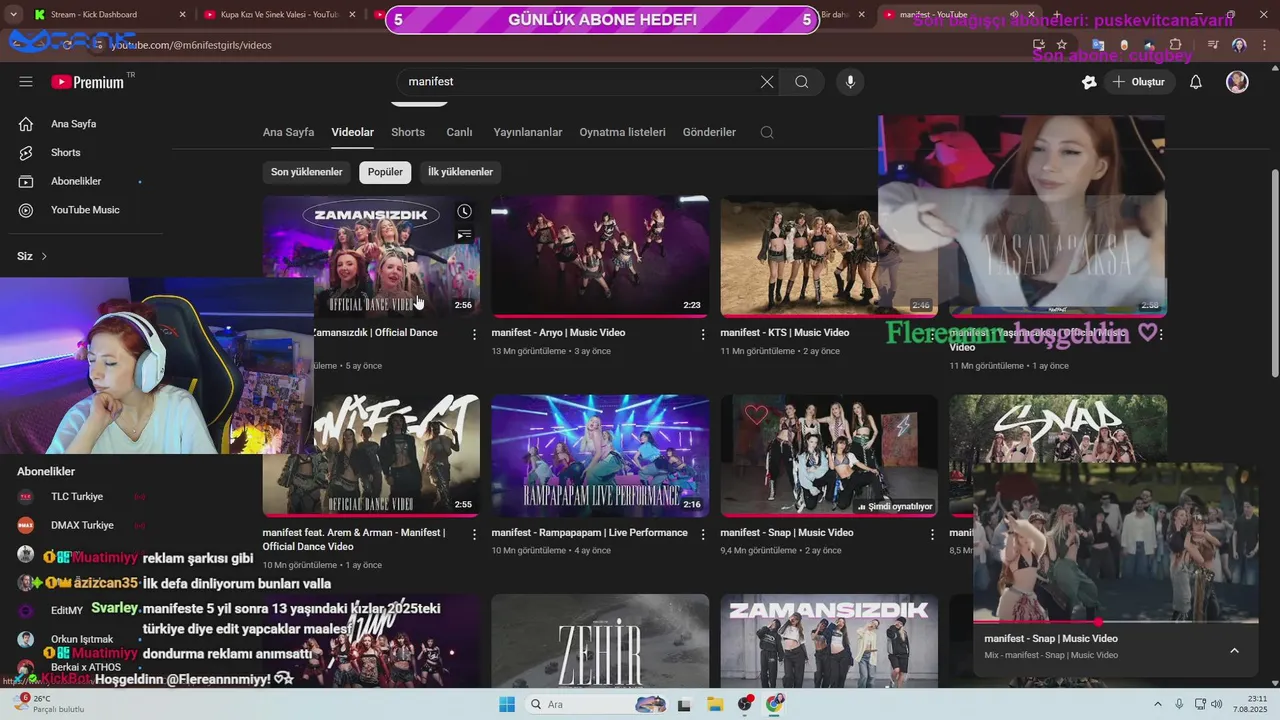This screenshot has height=720, width=1280.
Task: Open File Explorer from the taskbar
Action: click(714, 704)
